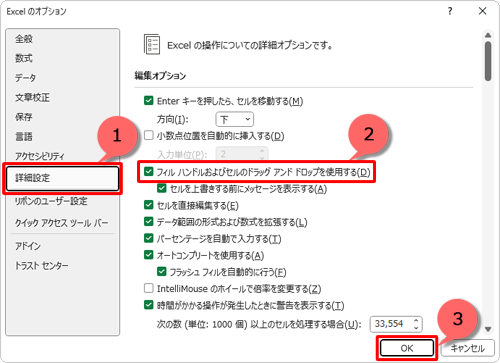
Task: Toggle セルを上書きする前にメッセージを表示する checkbox
Action: tap(162, 188)
